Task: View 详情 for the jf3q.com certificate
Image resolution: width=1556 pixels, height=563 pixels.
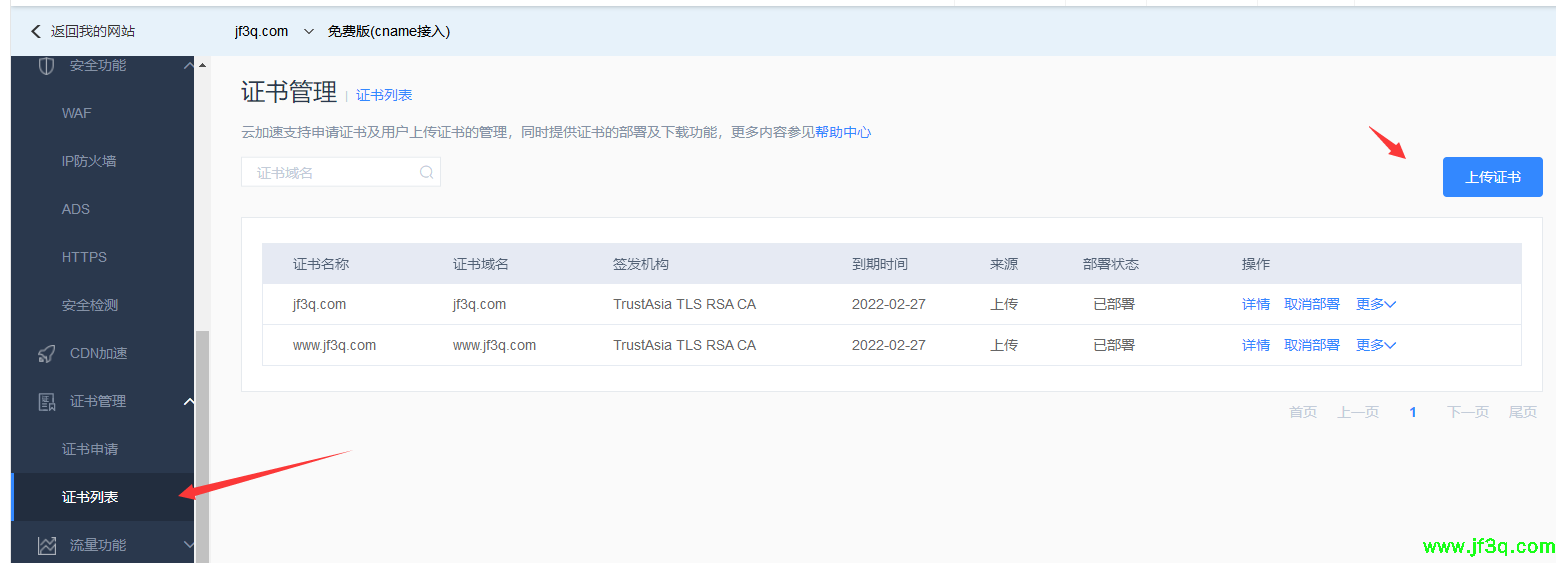Action: 1255,304
